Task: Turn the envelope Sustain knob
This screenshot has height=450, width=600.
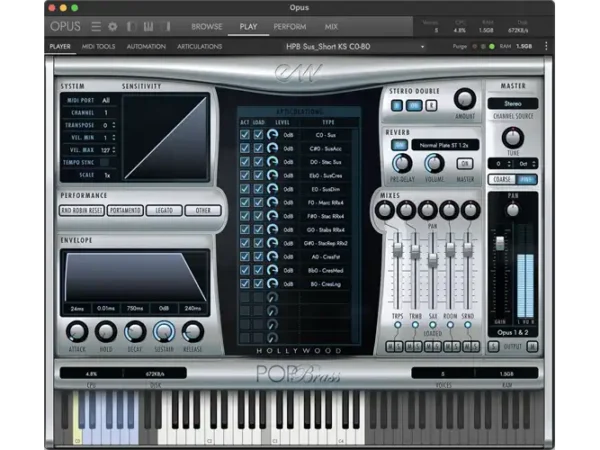Action: (164, 331)
